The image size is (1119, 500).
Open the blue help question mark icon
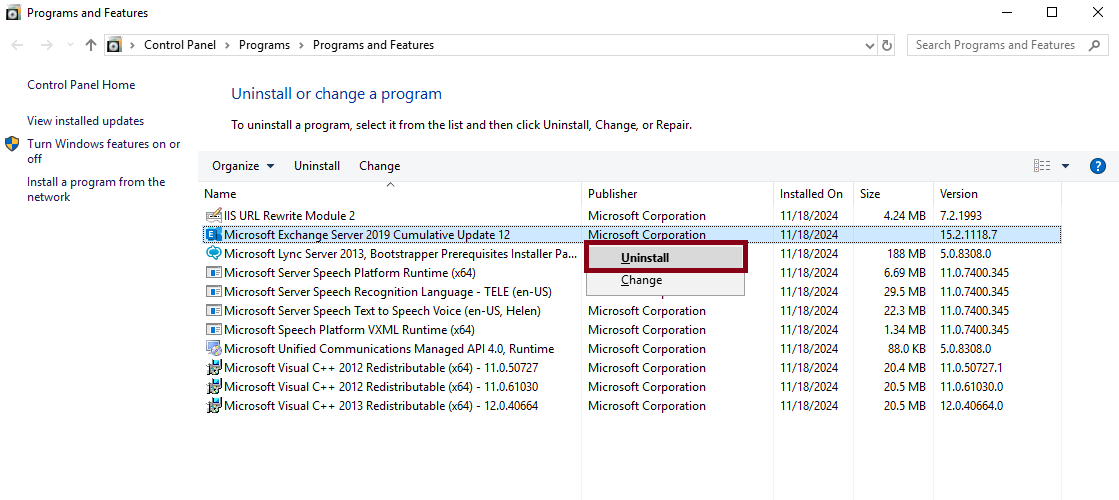pyautogui.click(x=1098, y=166)
